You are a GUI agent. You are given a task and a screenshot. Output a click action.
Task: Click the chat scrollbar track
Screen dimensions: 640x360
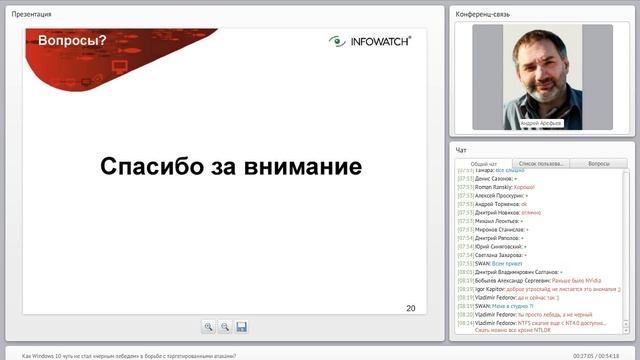coord(626,245)
